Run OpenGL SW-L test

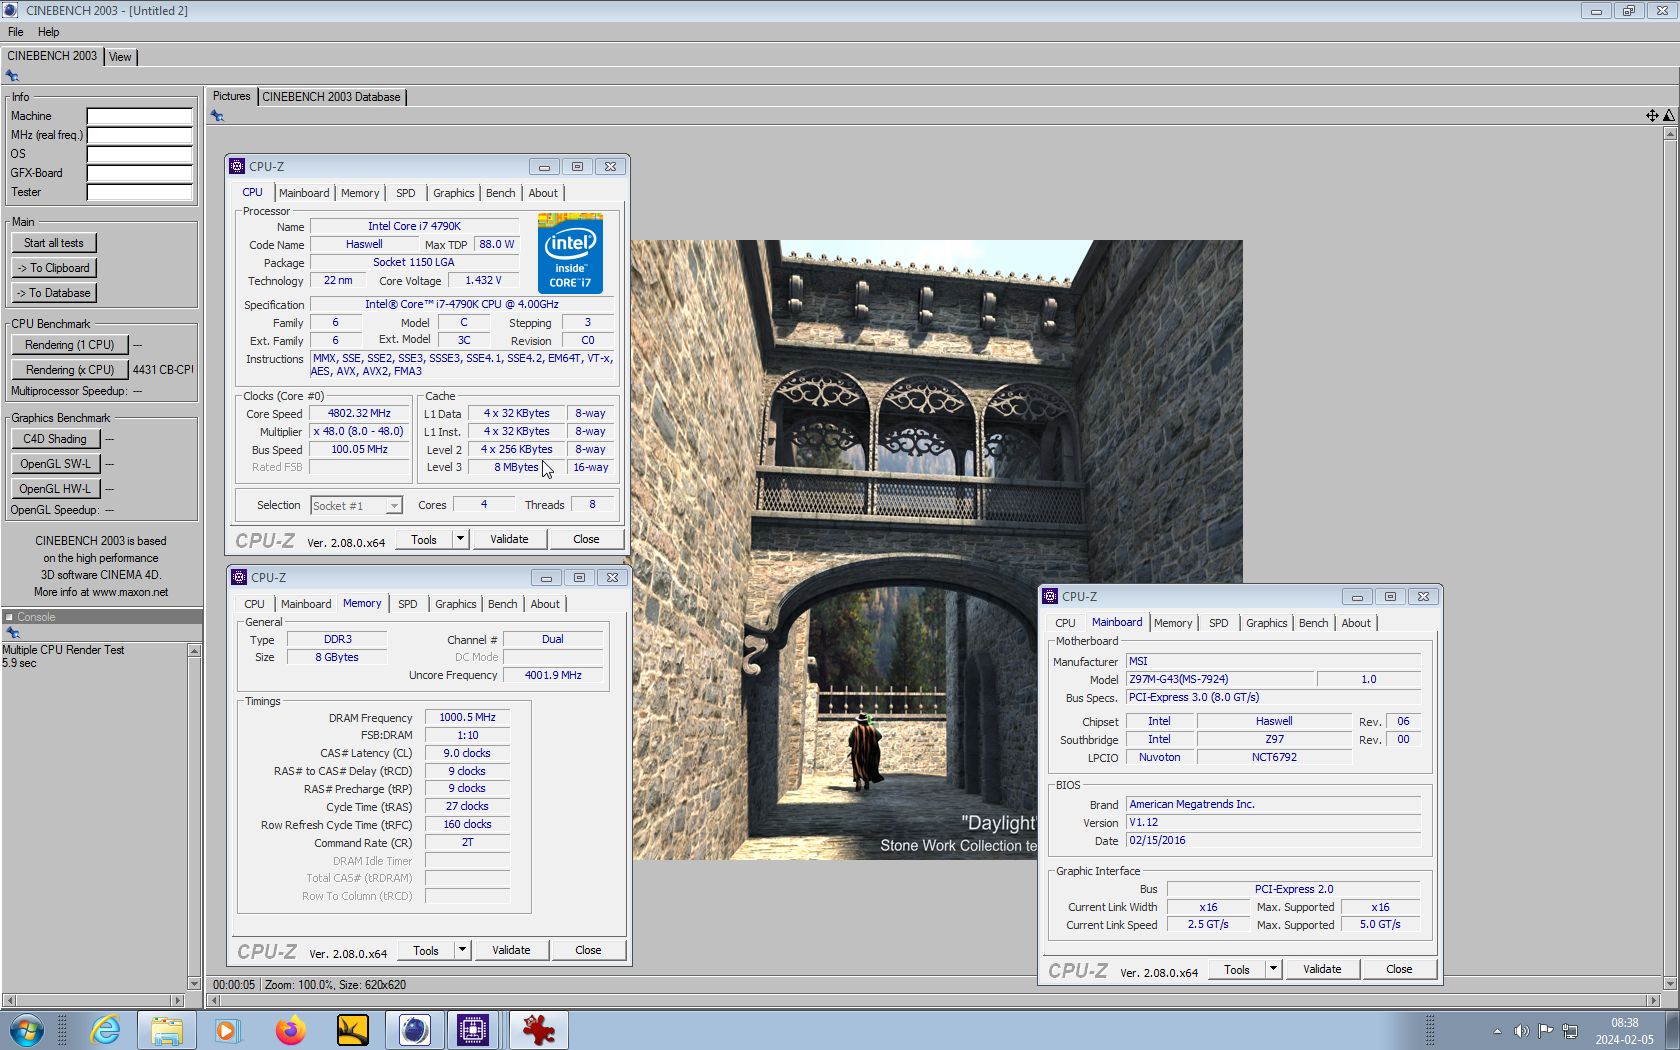[56, 464]
